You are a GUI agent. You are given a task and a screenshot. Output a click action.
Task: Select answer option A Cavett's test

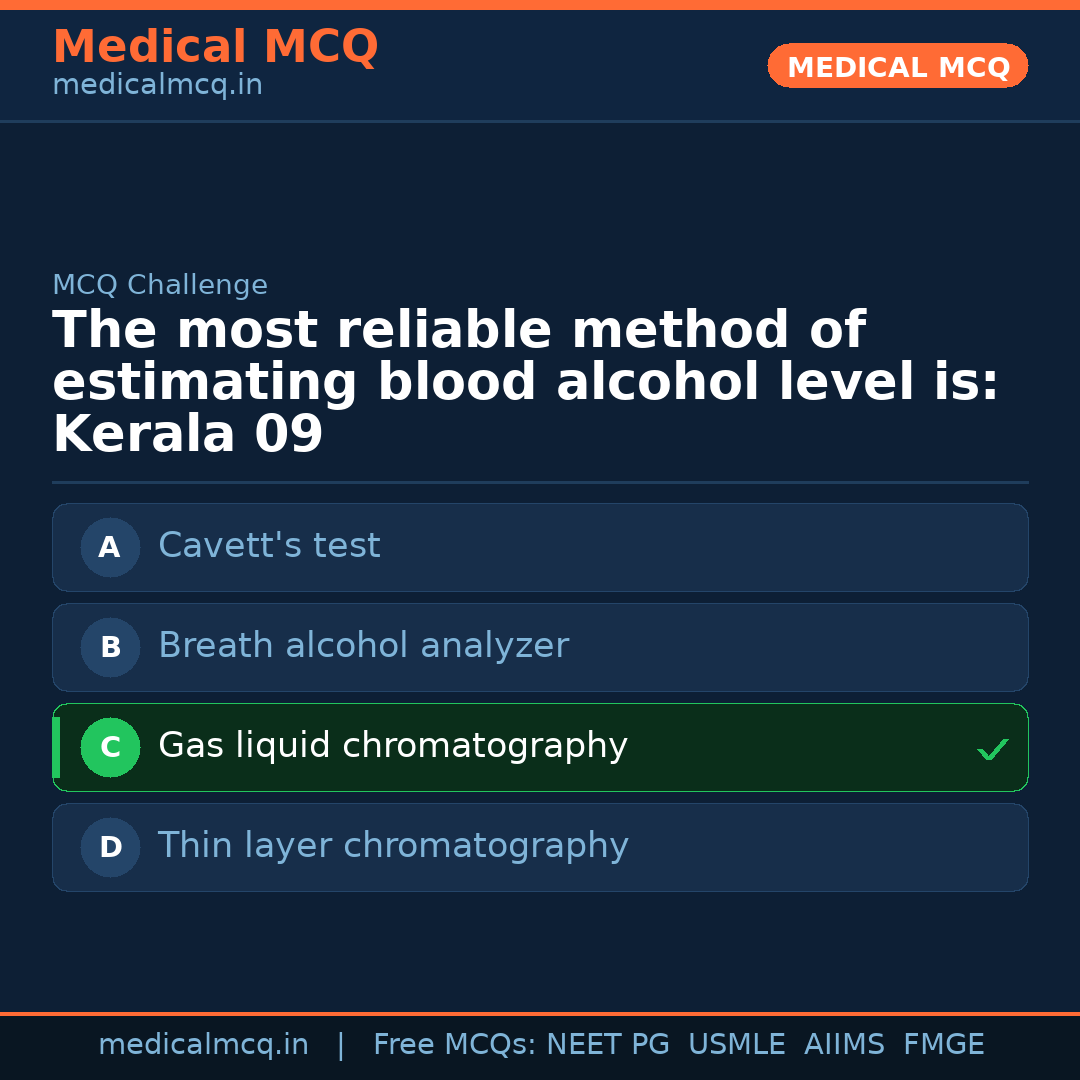pos(540,547)
